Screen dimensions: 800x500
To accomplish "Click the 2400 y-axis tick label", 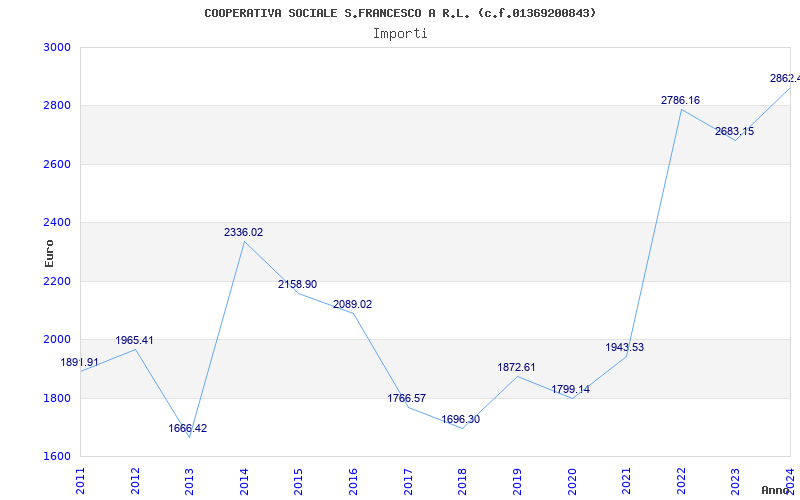I will [x=56, y=222].
